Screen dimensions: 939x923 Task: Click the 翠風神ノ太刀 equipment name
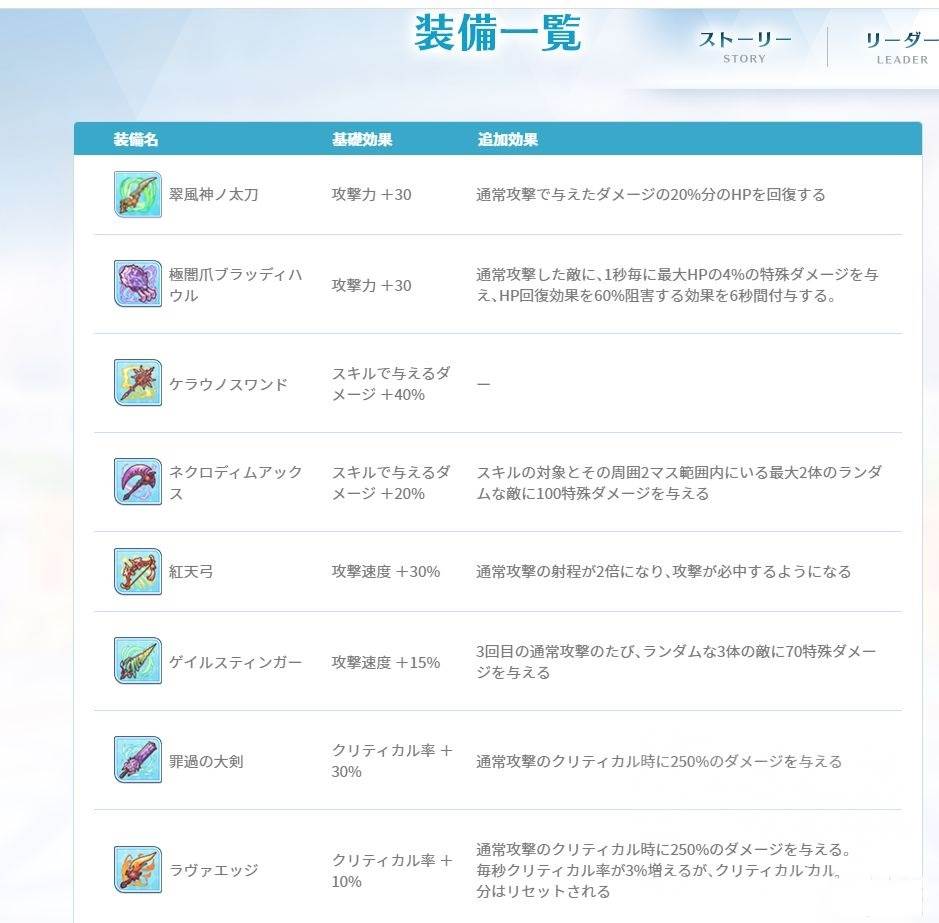(213, 194)
